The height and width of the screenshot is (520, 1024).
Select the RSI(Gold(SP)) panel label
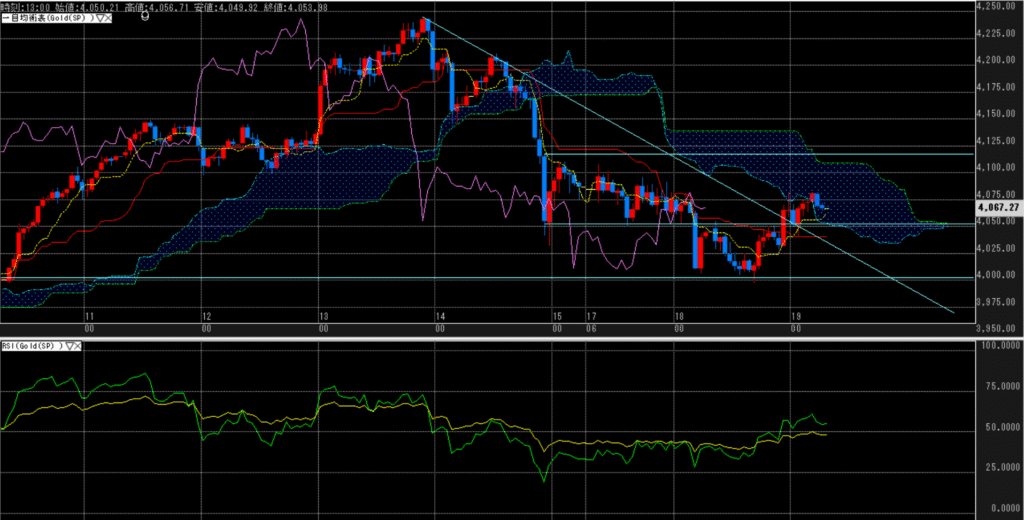click(x=33, y=345)
